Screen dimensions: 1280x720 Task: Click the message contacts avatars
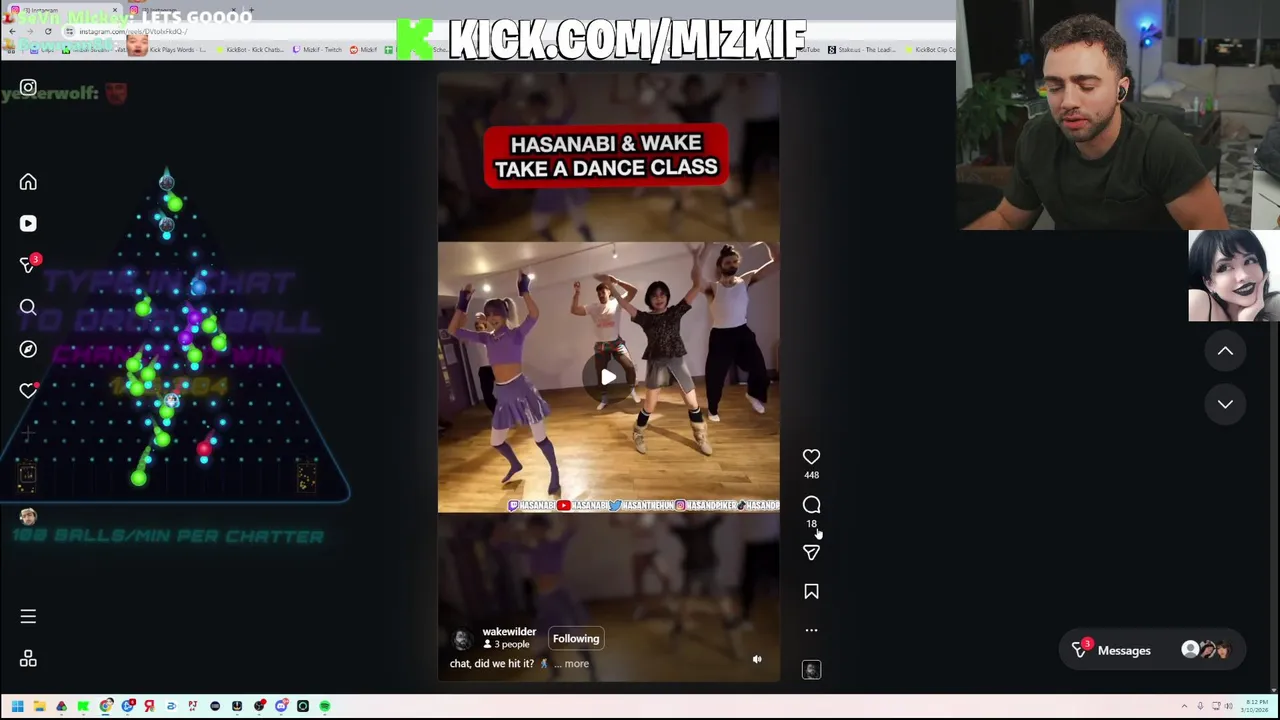click(1205, 650)
